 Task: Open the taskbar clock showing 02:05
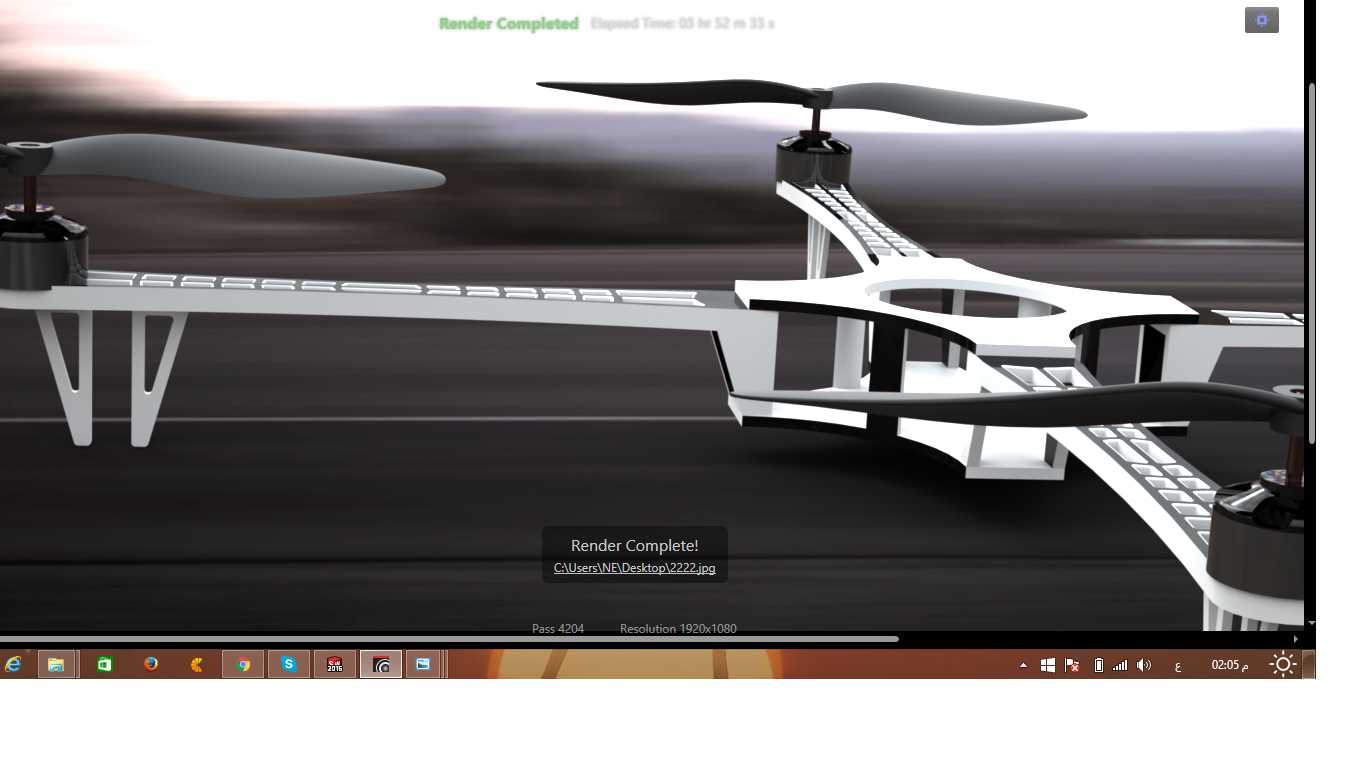tap(1230, 665)
